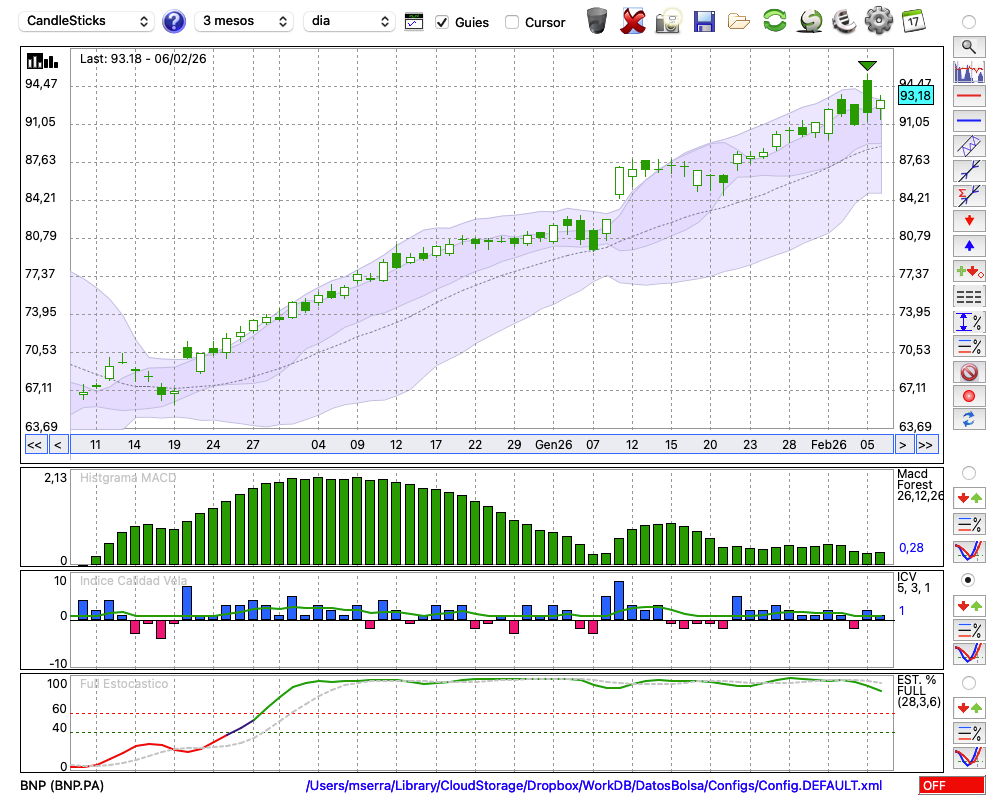1000x800 pixels.
Task: Click the config file path link
Action: pos(594,786)
